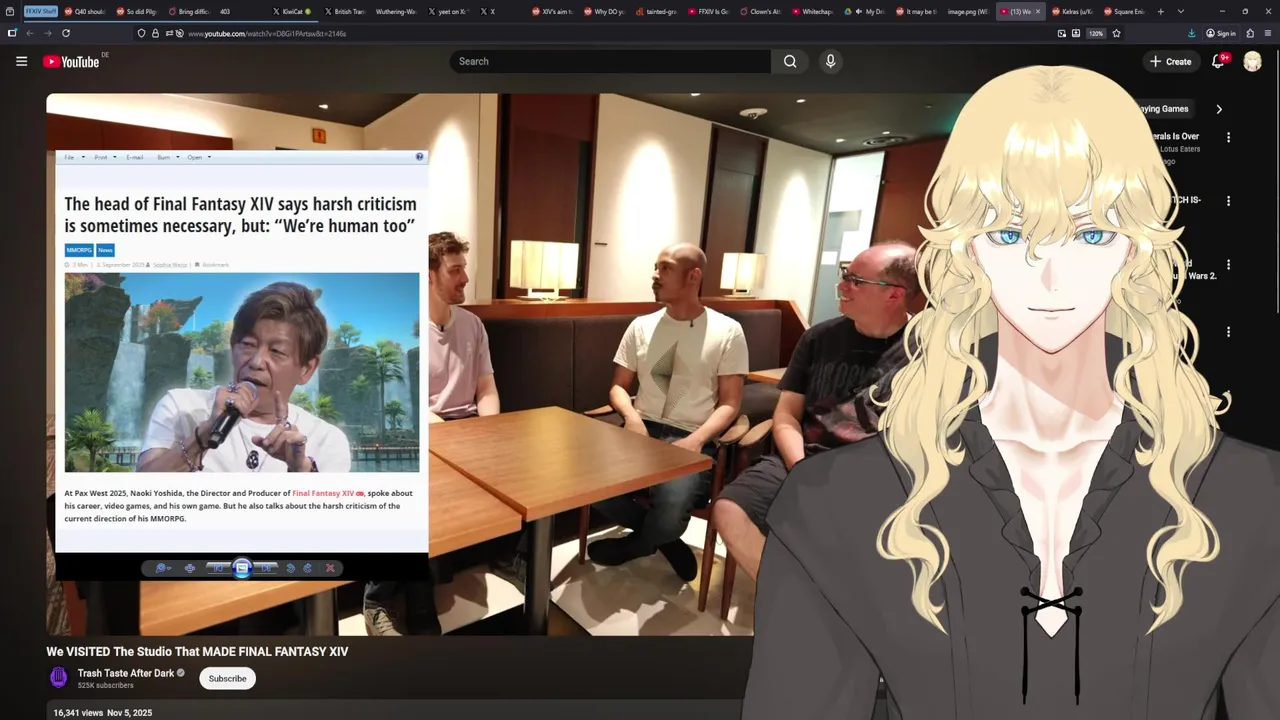Open options menu for 'Wars 2.' video

click(x=1228, y=265)
